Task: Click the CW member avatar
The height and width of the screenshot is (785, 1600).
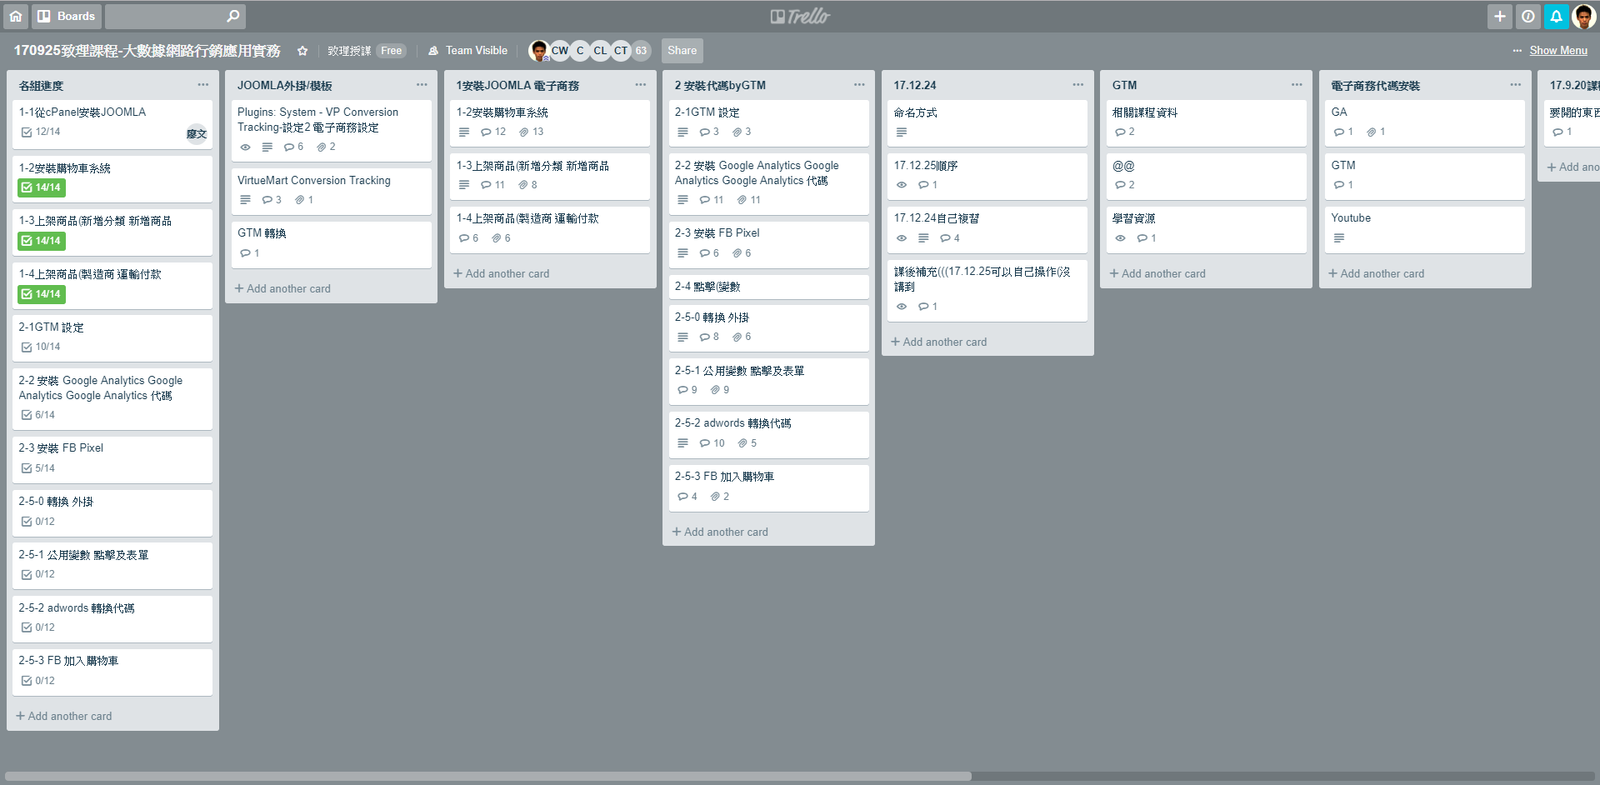Action: (x=559, y=51)
